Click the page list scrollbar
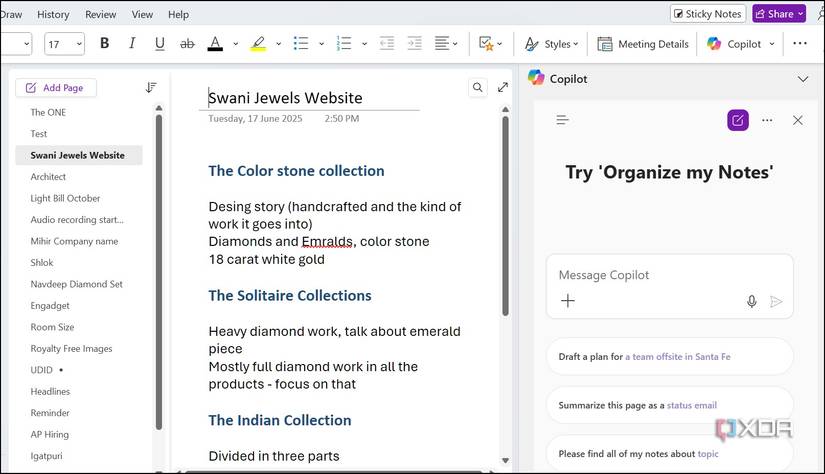Image resolution: width=825 pixels, height=474 pixels. tap(159, 271)
